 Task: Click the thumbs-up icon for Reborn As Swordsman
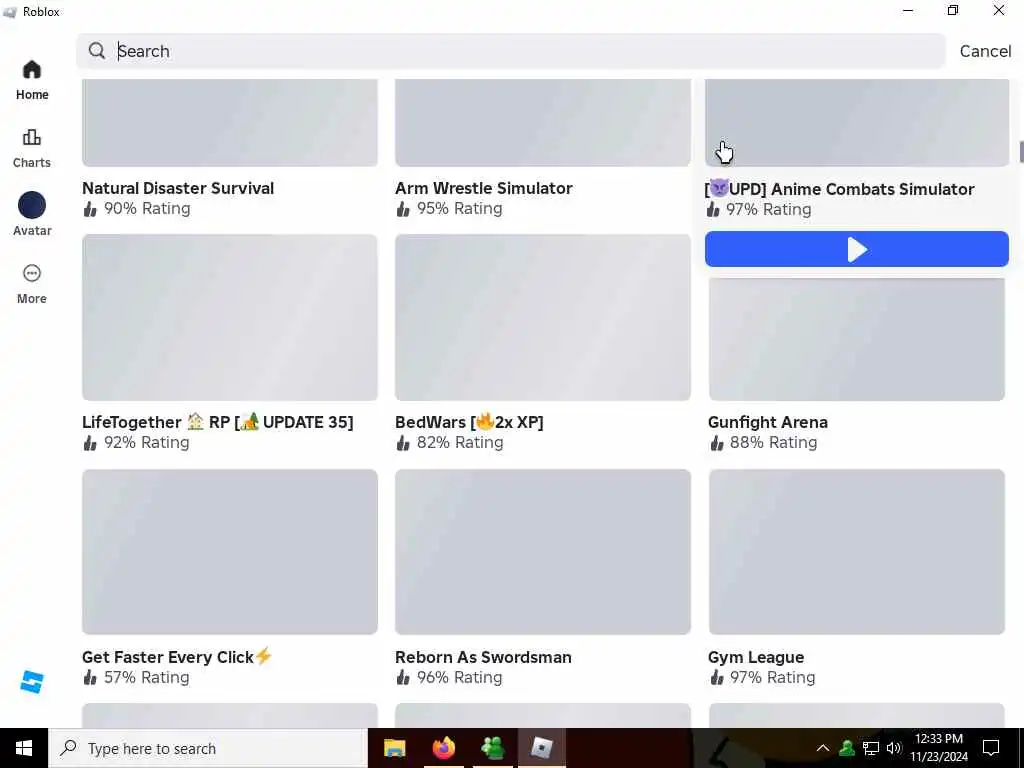coord(403,678)
